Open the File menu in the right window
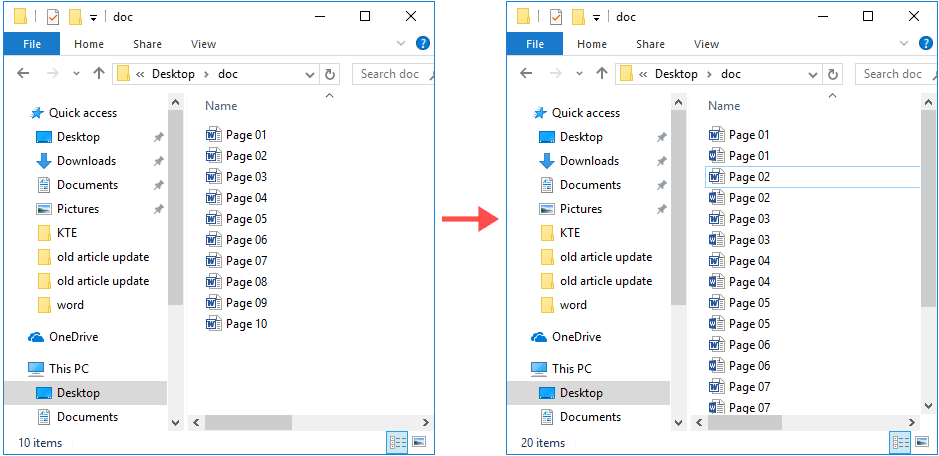Screen dimensions: 939x456 tap(535, 44)
